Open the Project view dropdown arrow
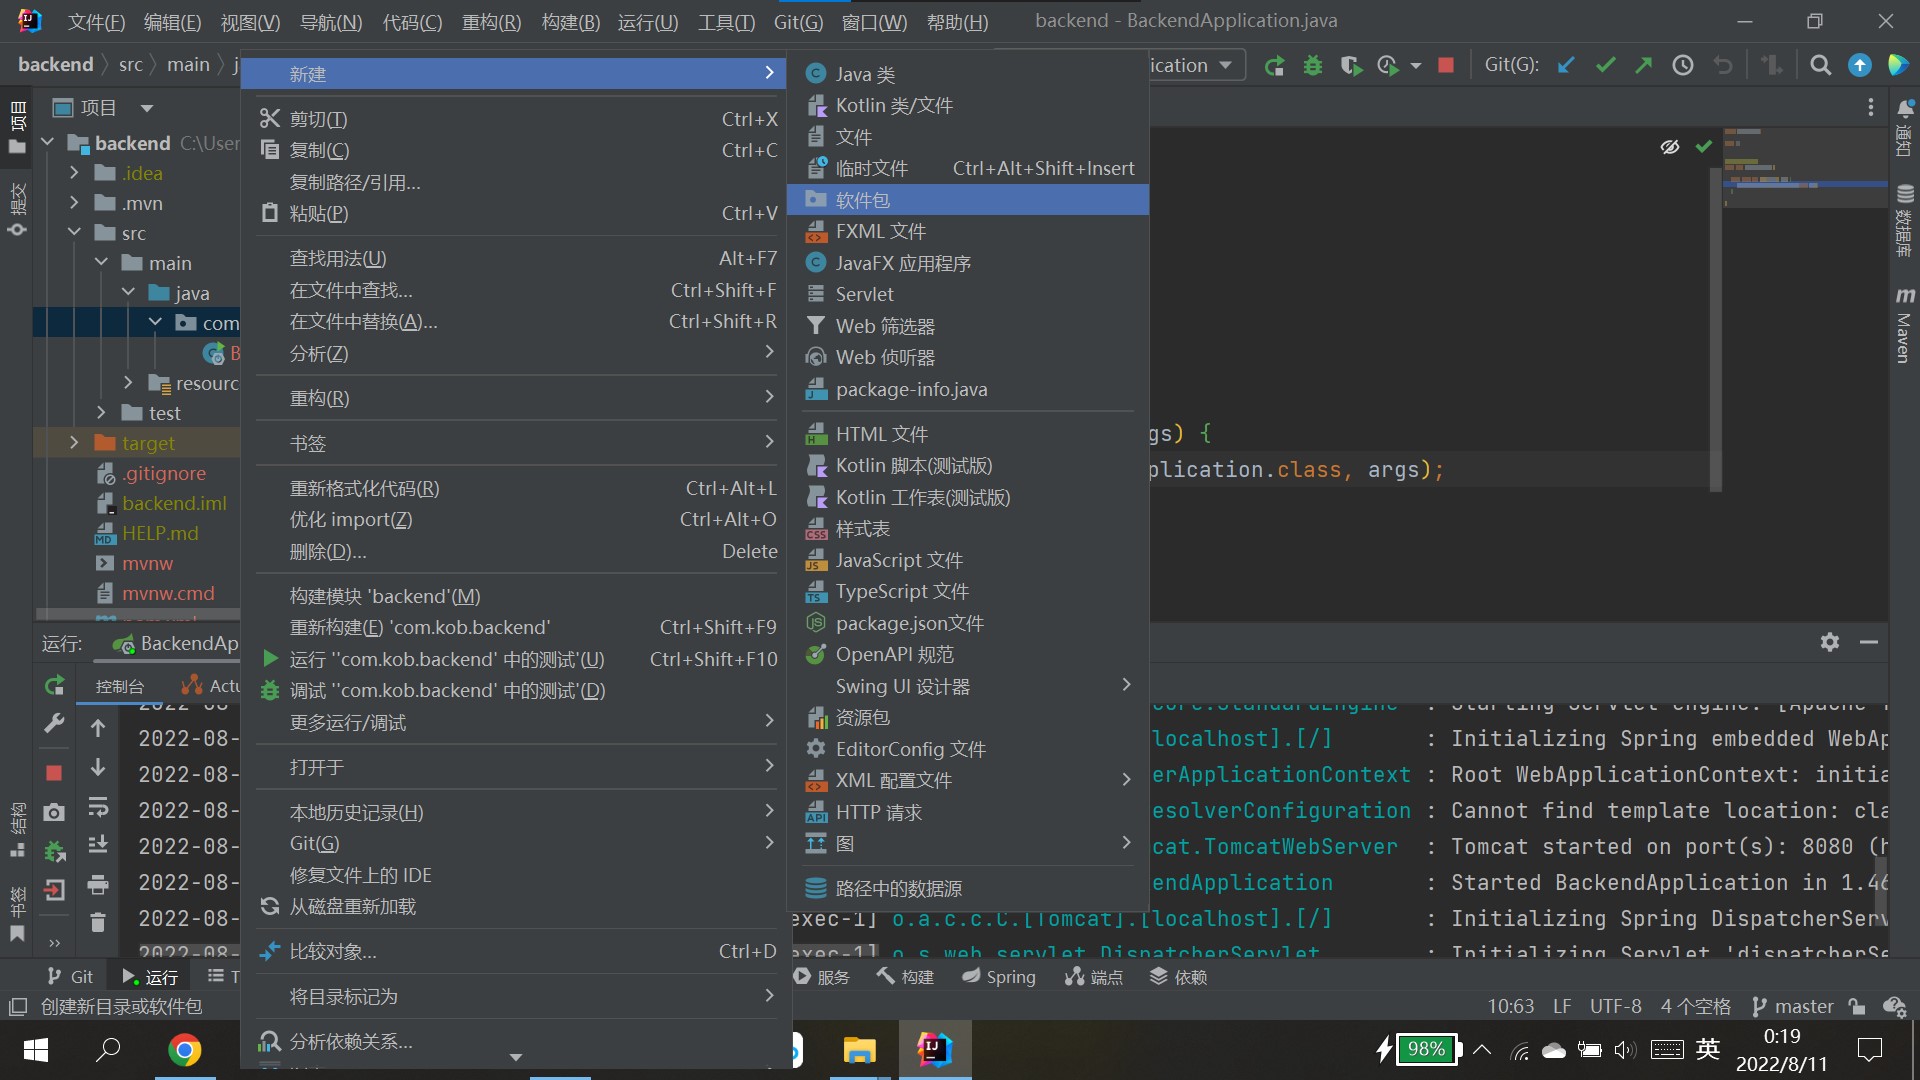This screenshot has height=1080, width=1920. (147, 108)
